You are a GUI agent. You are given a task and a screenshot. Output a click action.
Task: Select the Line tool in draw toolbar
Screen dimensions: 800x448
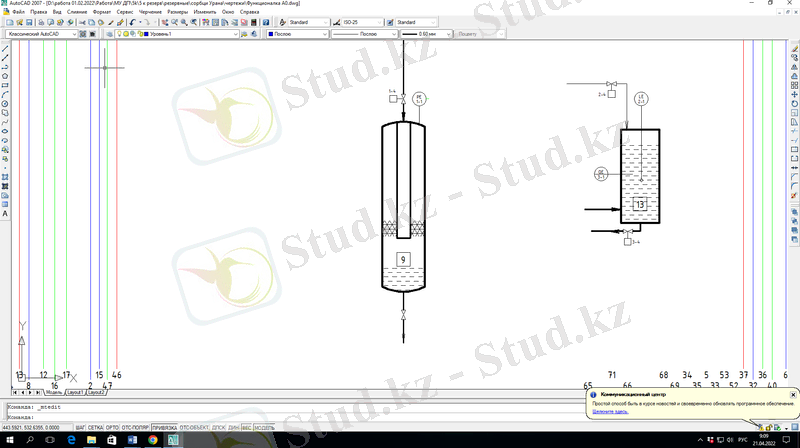[x=5, y=48]
